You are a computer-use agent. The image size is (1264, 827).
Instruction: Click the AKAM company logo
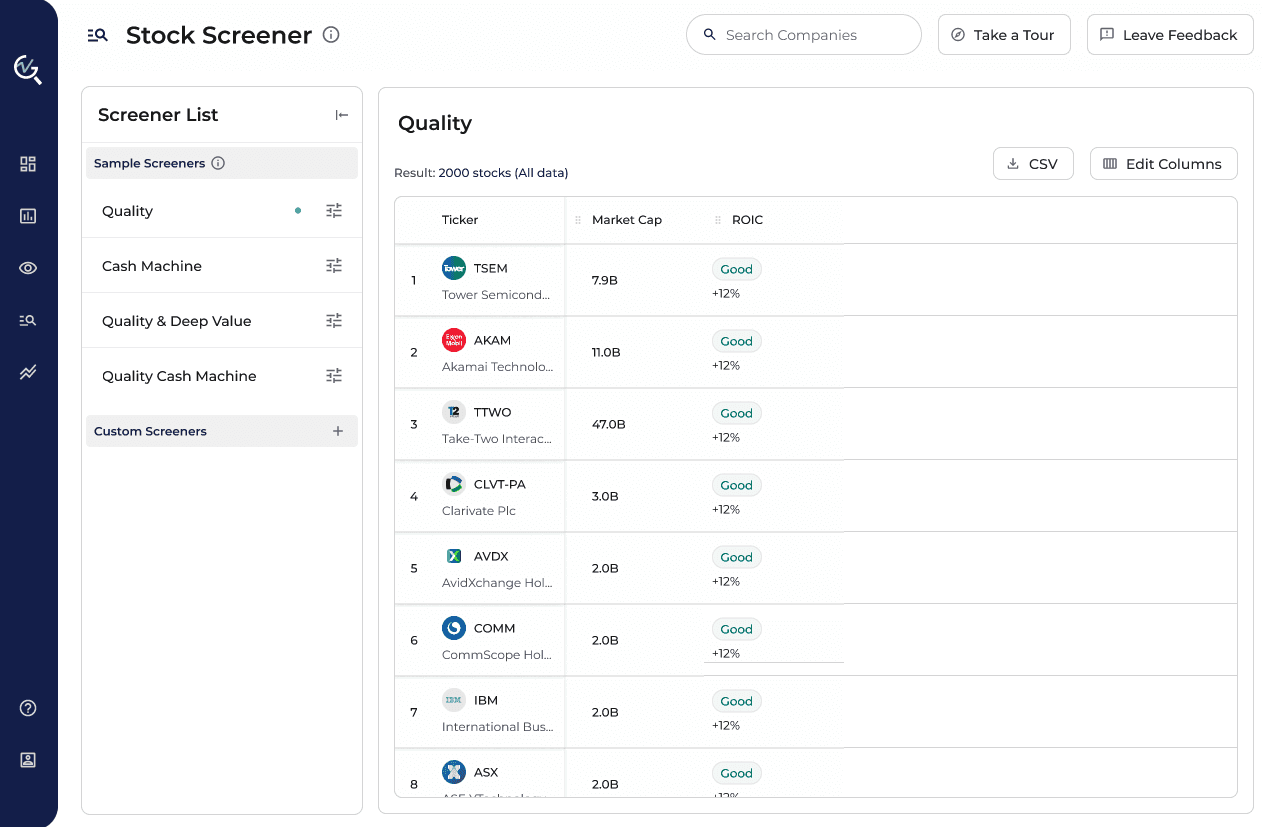(454, 340)
